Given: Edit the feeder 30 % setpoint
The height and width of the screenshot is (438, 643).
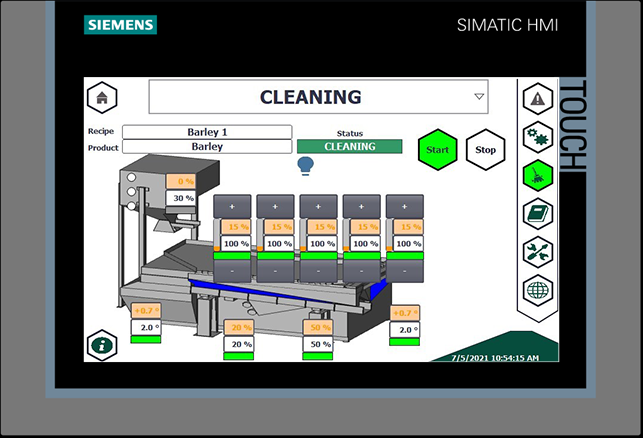Looking at the screenshot, I should tap(181, 198).
